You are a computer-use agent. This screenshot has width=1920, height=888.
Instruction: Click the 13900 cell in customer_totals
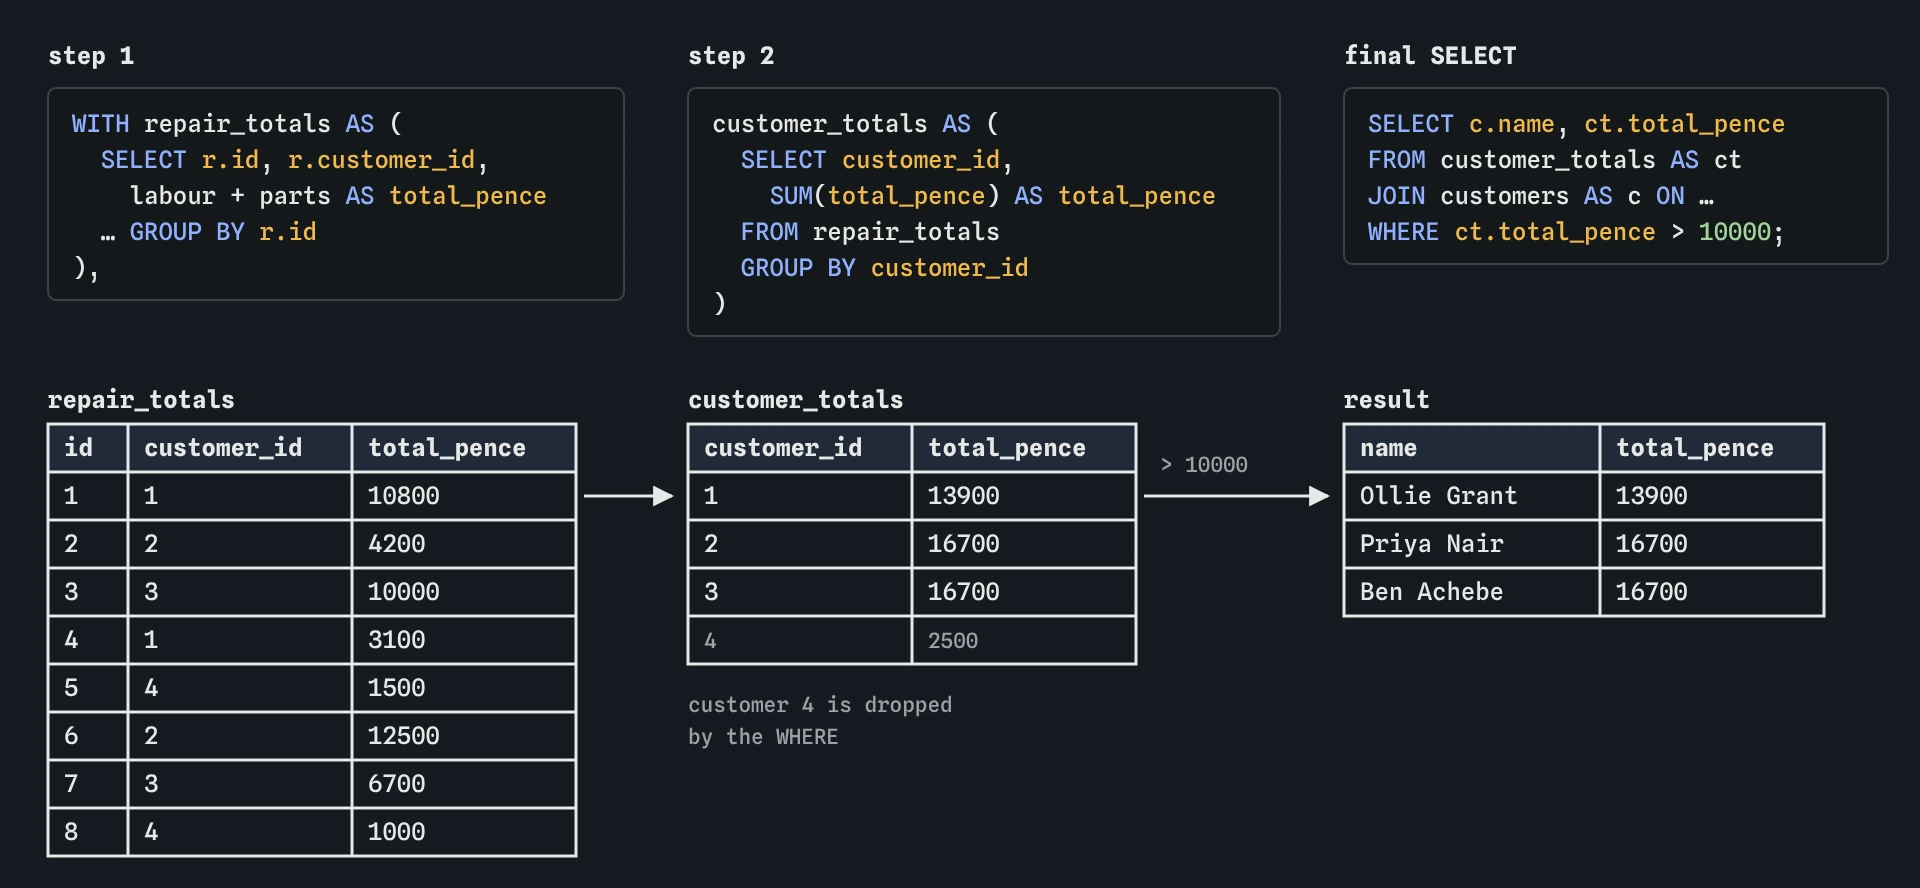[1024, 496]
